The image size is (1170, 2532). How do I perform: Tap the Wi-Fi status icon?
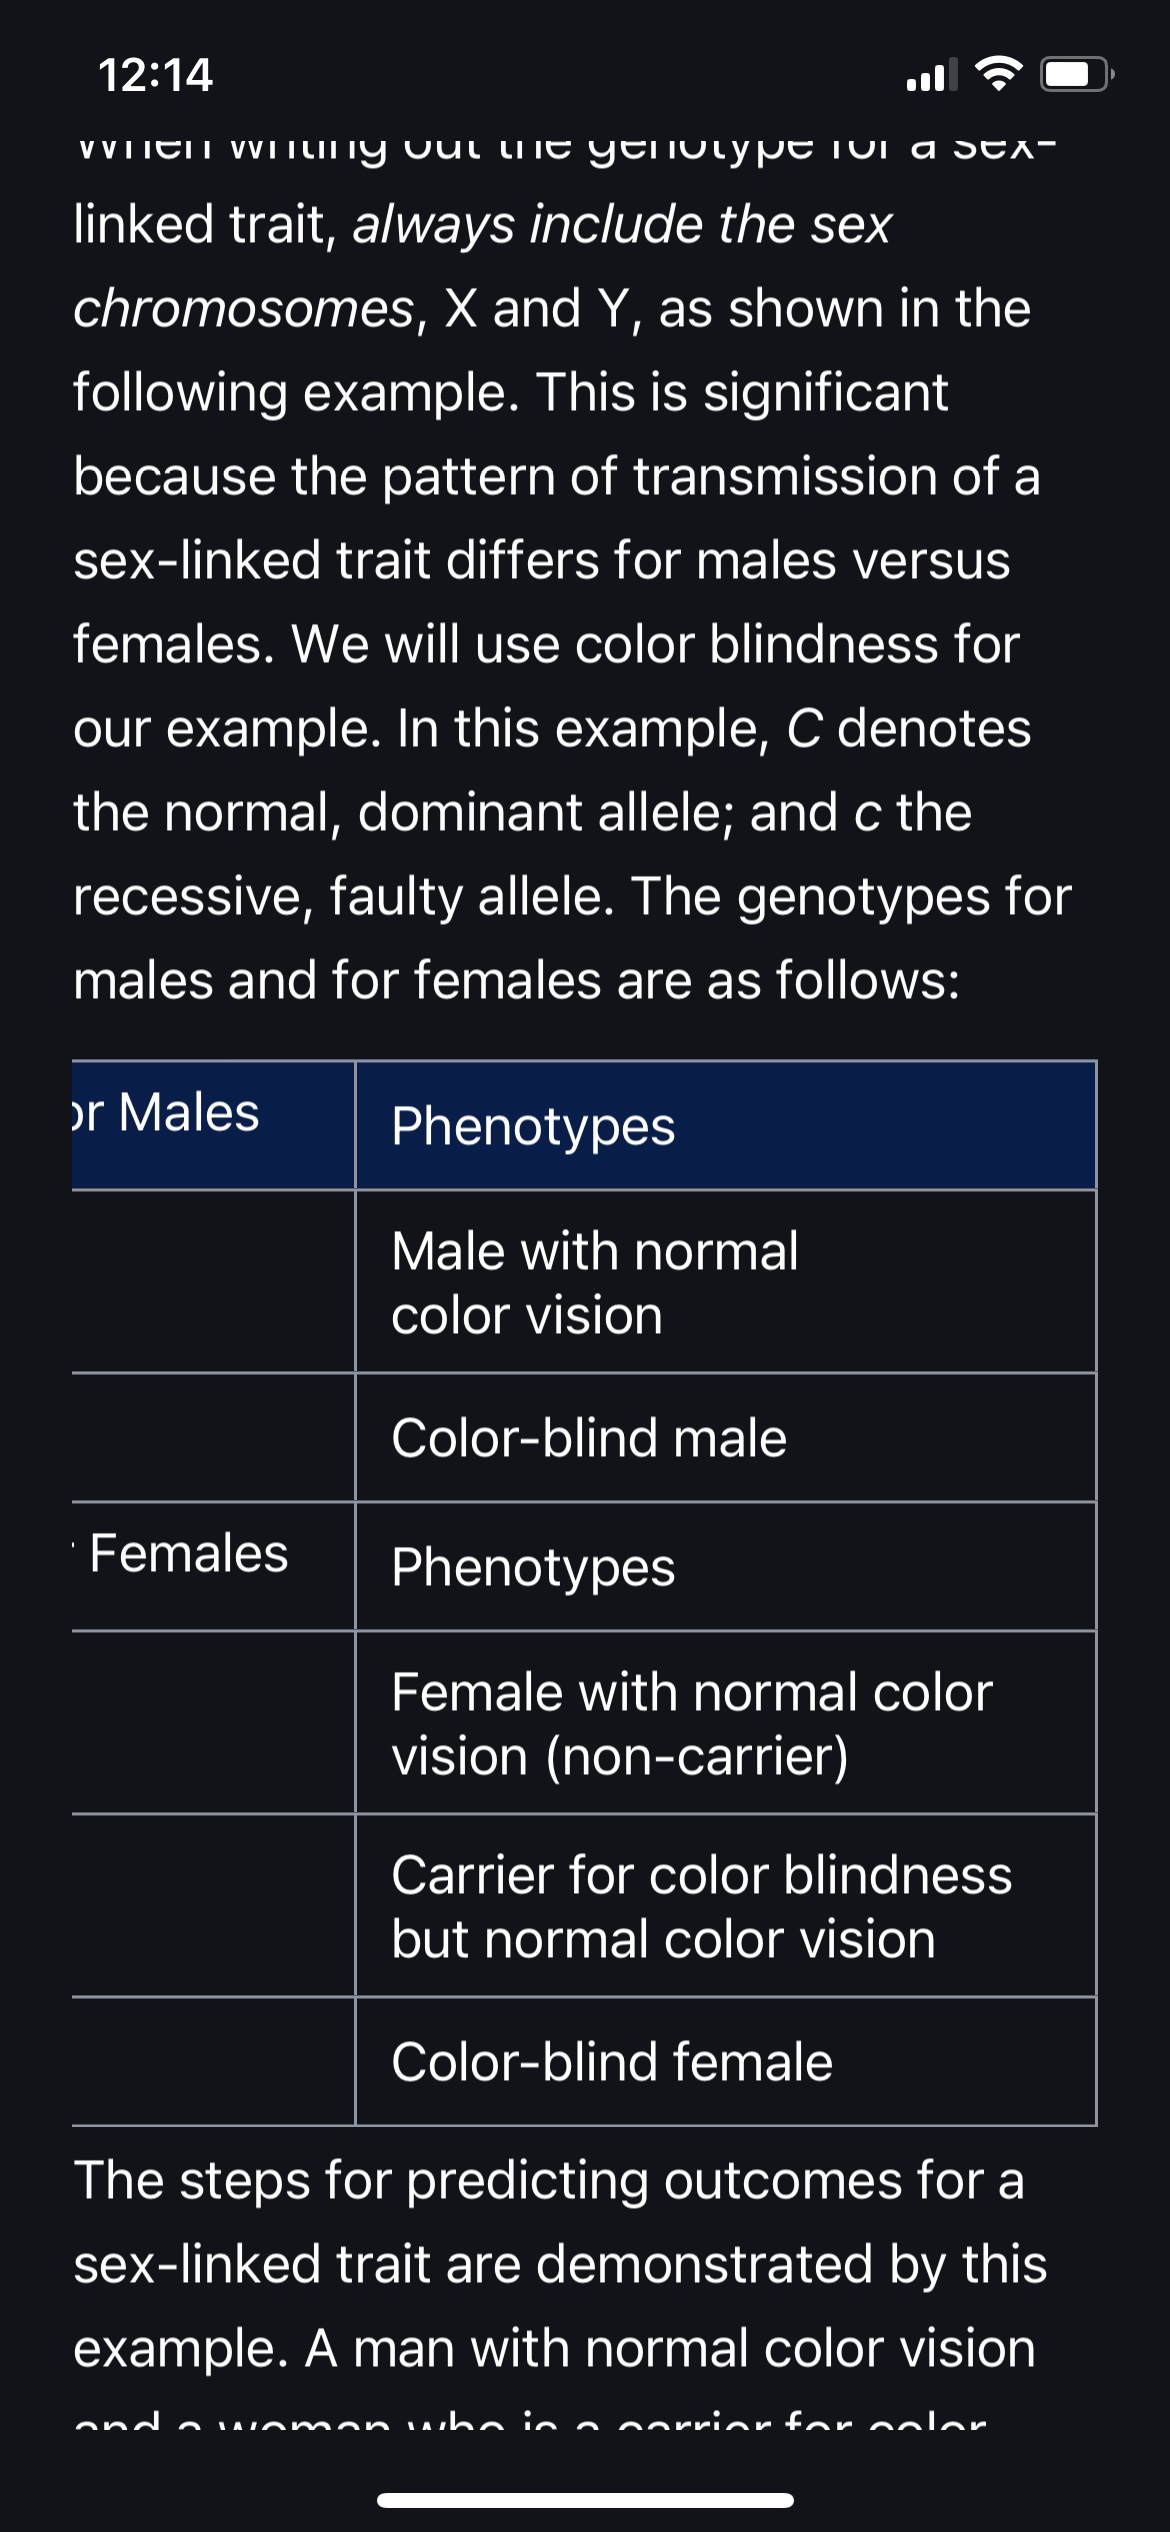tap(998, 74)
